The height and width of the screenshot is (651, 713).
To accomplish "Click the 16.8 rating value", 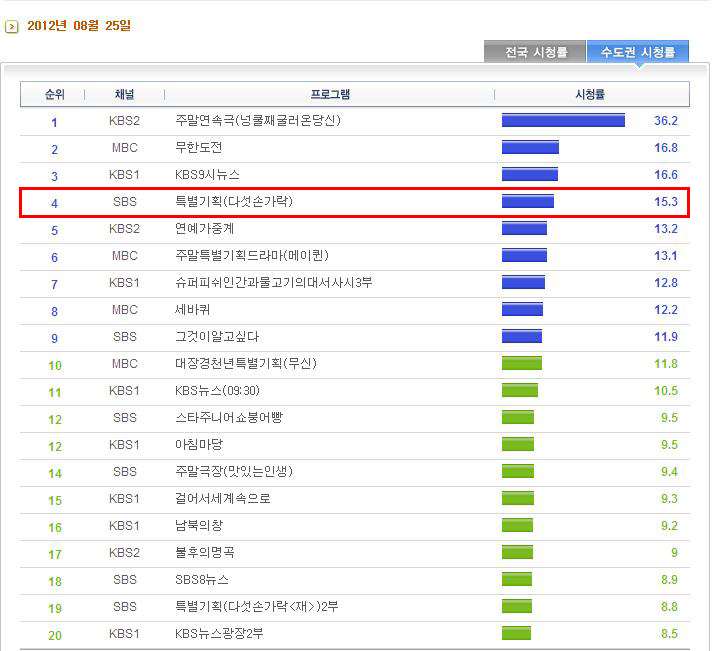I will (666, 148).
